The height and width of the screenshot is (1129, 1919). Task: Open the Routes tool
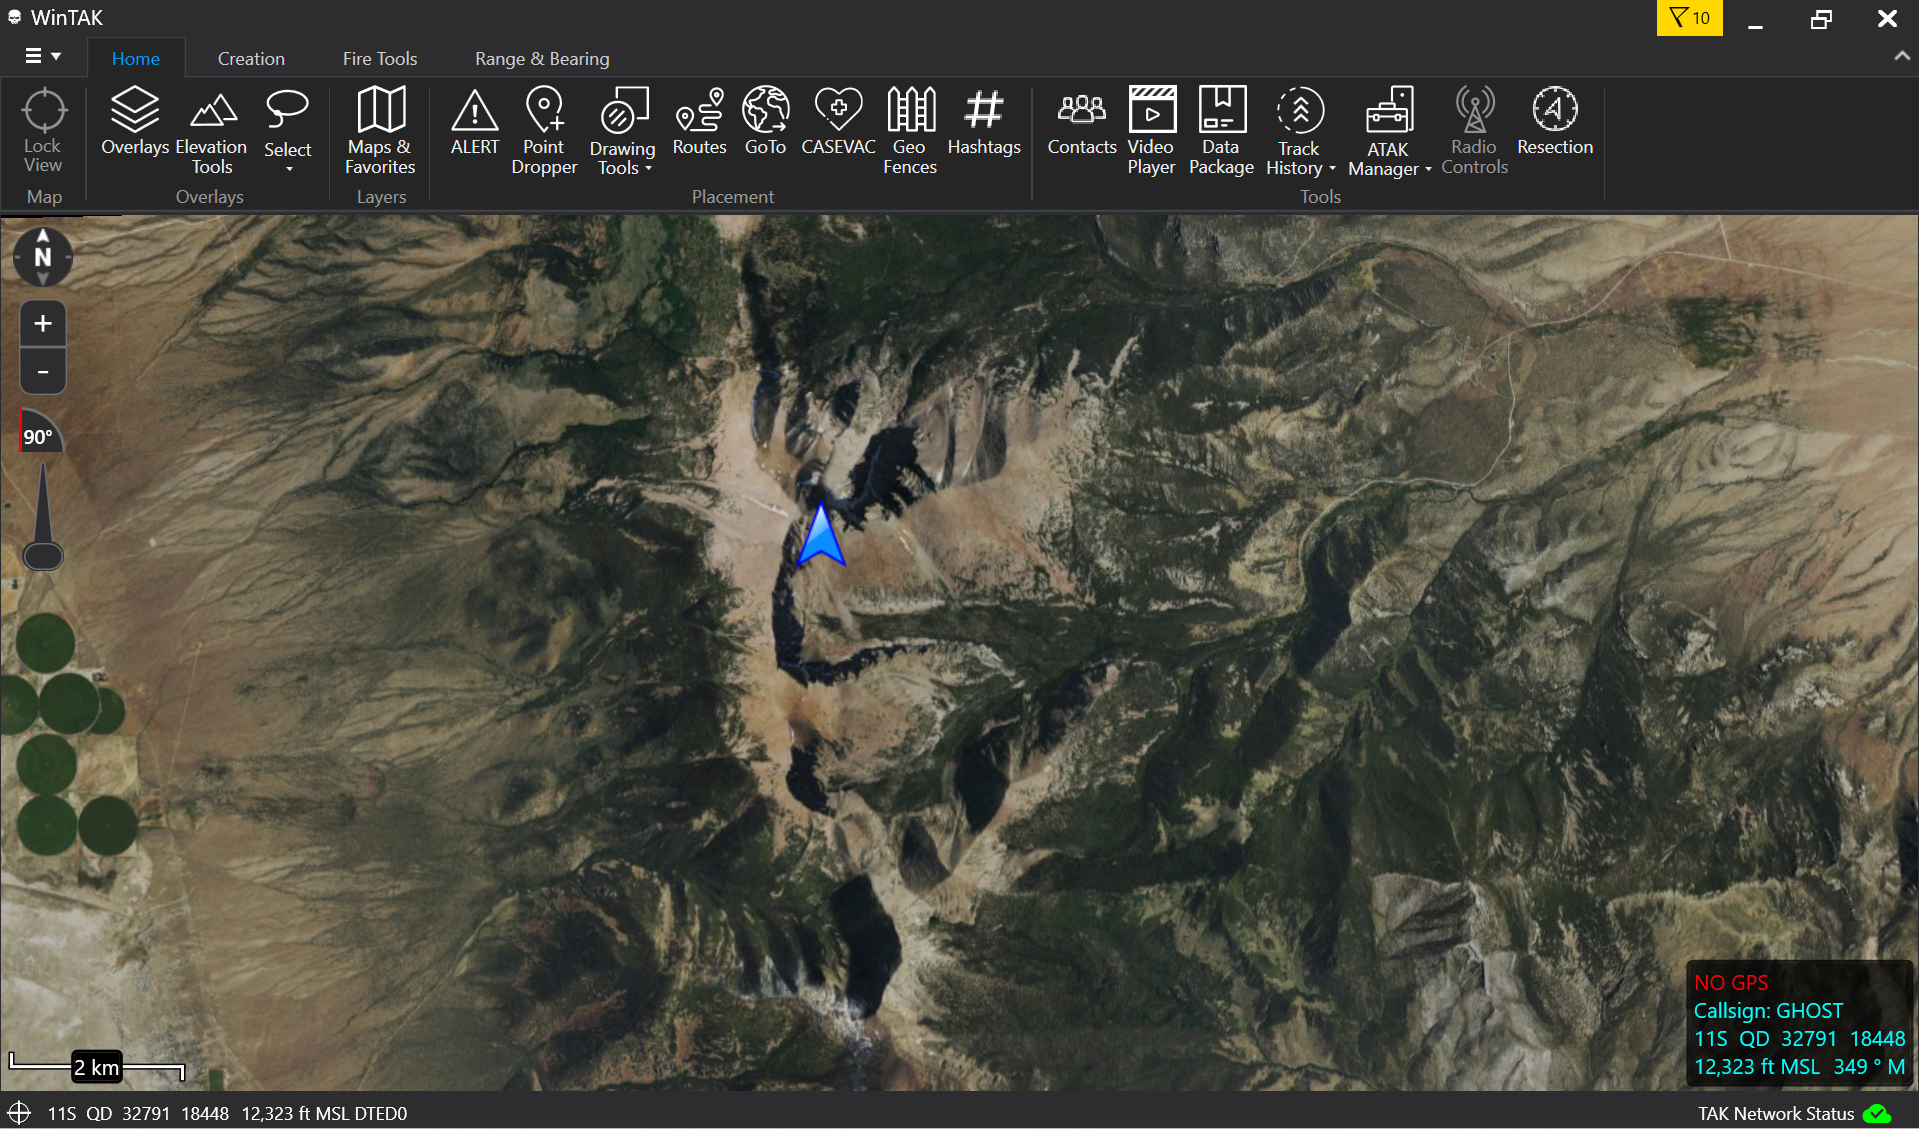pyautogui.click(x=699, y=121)
